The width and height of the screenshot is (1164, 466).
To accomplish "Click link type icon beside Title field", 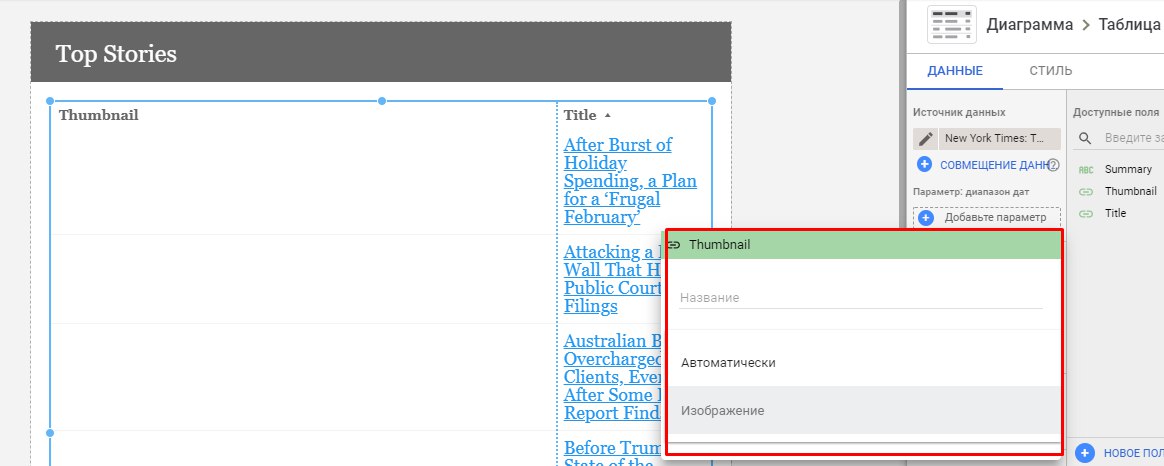I will [1086, 214].
